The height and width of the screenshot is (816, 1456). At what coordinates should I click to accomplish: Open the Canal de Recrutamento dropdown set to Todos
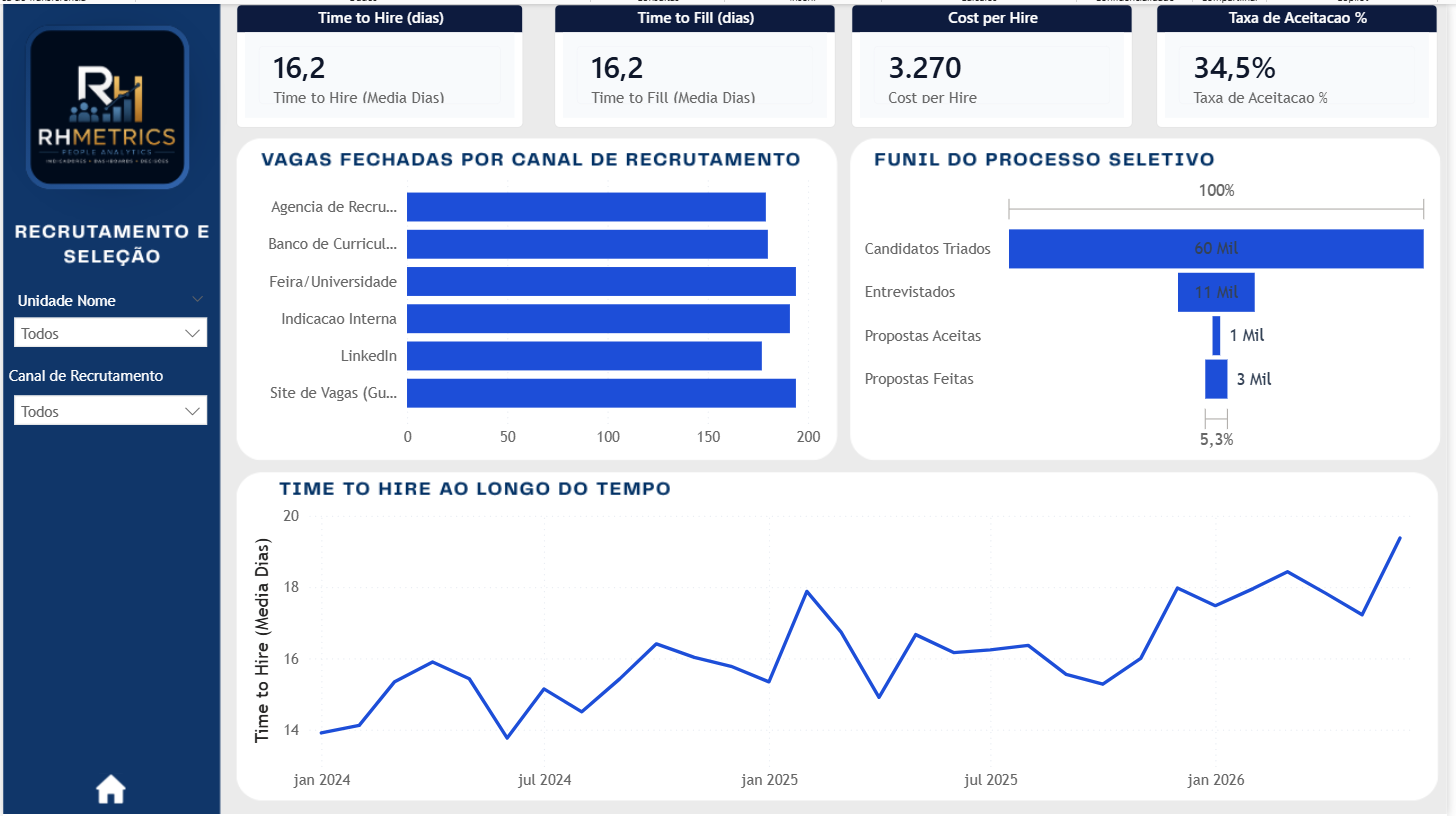[110, 411]
